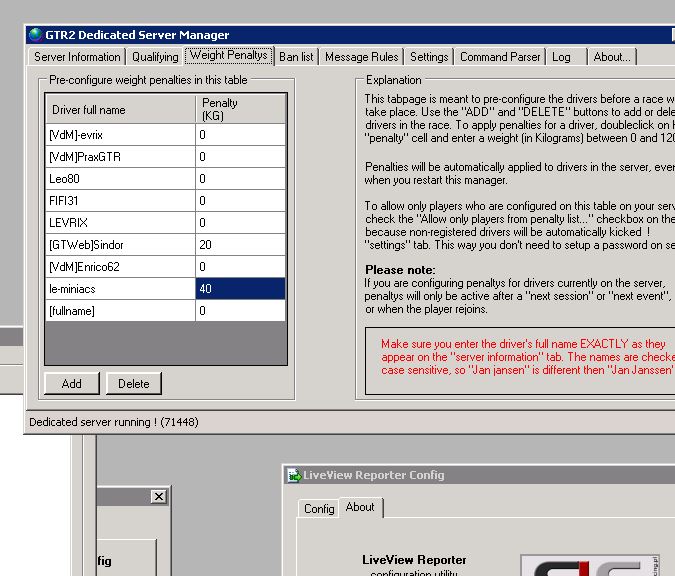Viewport: 675px width, 576px height.
Task: Close the small background window with X
Action: pos(159,497)
